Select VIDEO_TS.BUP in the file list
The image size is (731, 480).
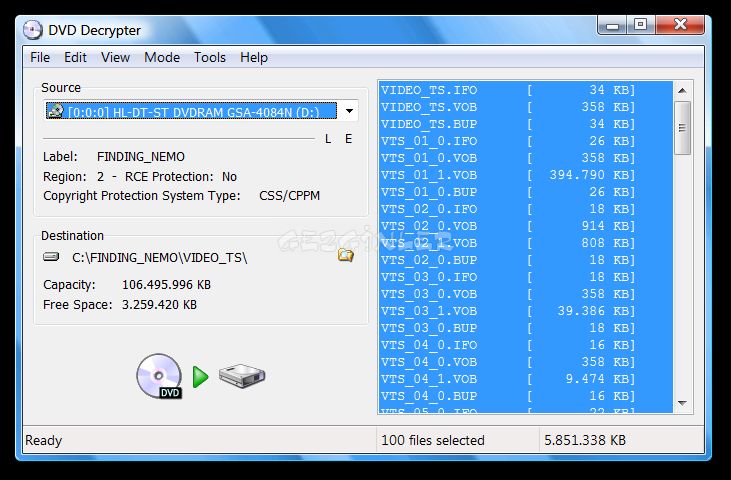tap(526, 124)
